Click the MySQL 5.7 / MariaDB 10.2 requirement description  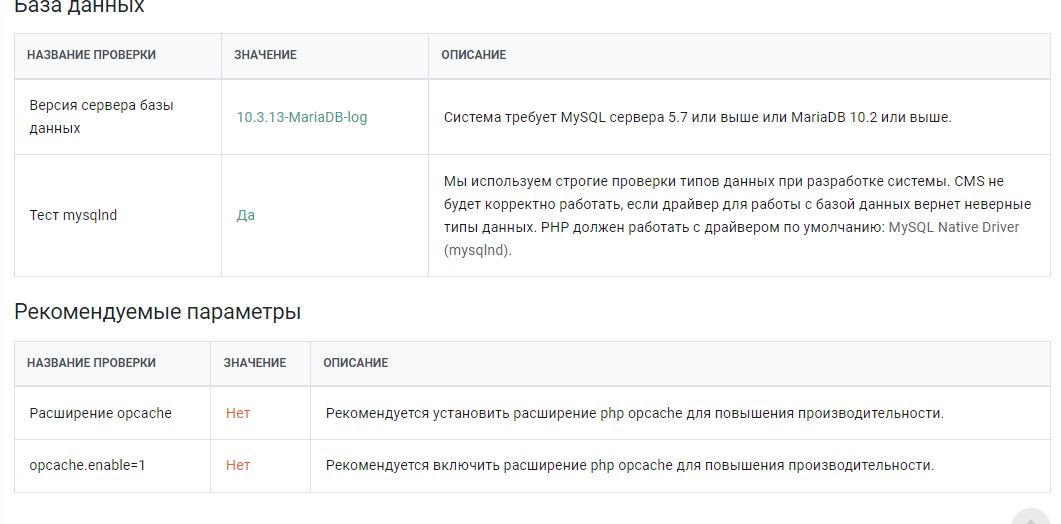(697, 117)
